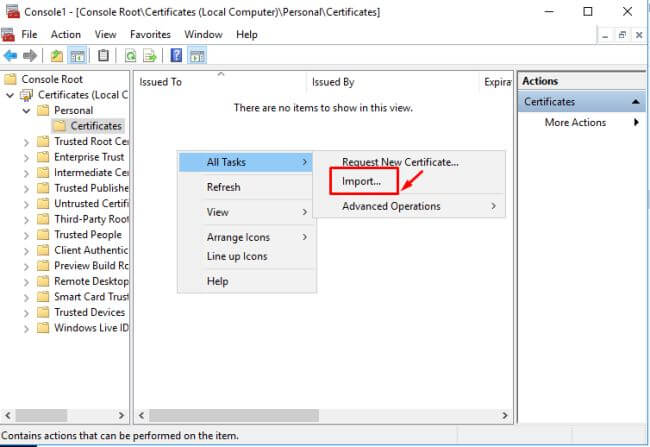Click the Trusted Devices folder icon
This screenshot has width=650, height=447.
coord(43,312)
